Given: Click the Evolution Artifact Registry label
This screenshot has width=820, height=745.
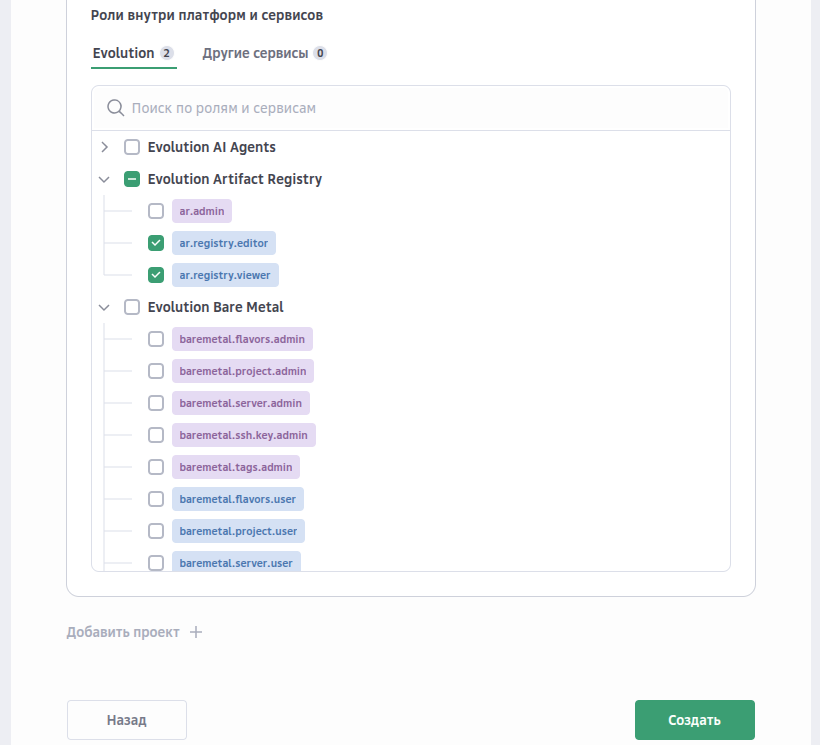Looking at the screenshot, I should (x=235, y=179).
